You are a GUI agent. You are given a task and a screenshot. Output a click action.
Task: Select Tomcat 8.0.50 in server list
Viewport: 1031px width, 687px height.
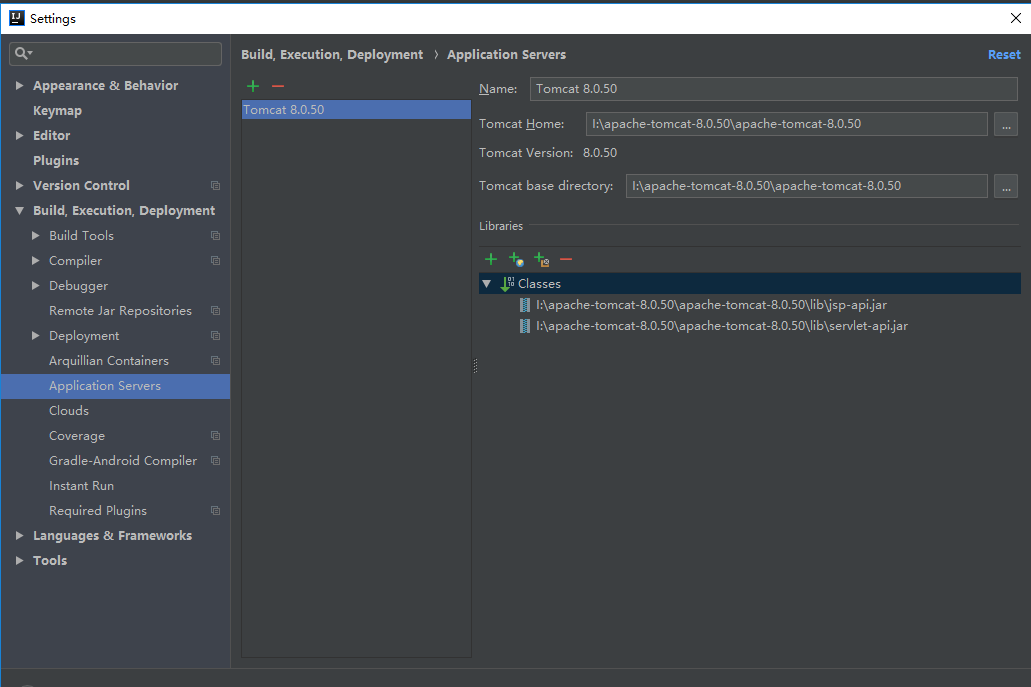(x=356, y=110)
